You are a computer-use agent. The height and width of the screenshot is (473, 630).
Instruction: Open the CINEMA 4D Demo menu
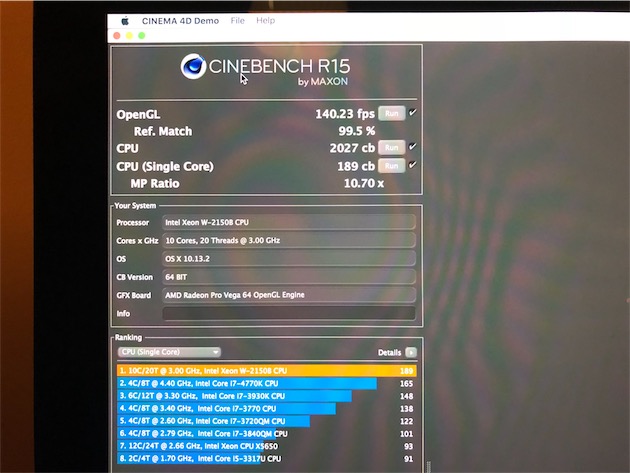click(x=180, y=21)
